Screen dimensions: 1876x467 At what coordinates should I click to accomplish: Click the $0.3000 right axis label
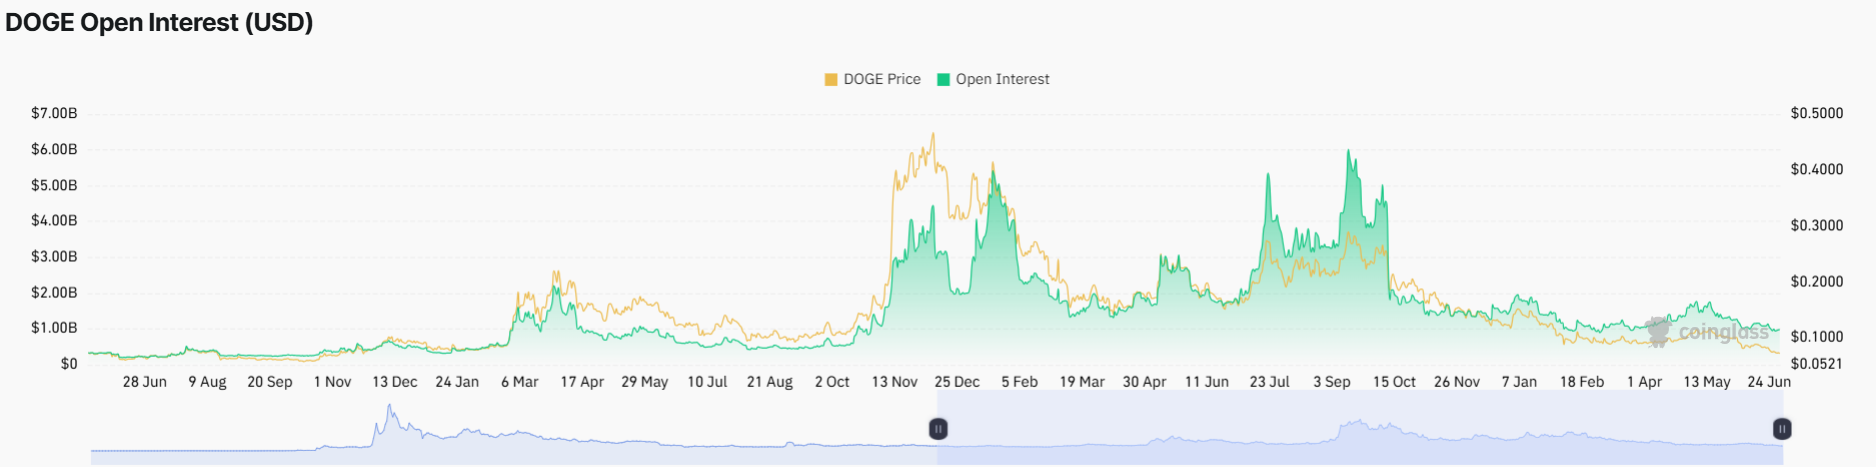[x=1817, y=225]
